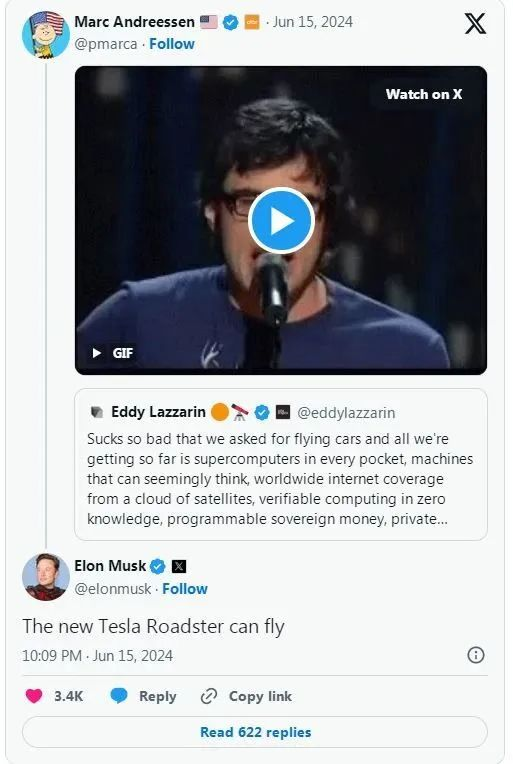Click the copy link chain icon
The width and height of the screenshot is (513, 764).
[209, 696]
